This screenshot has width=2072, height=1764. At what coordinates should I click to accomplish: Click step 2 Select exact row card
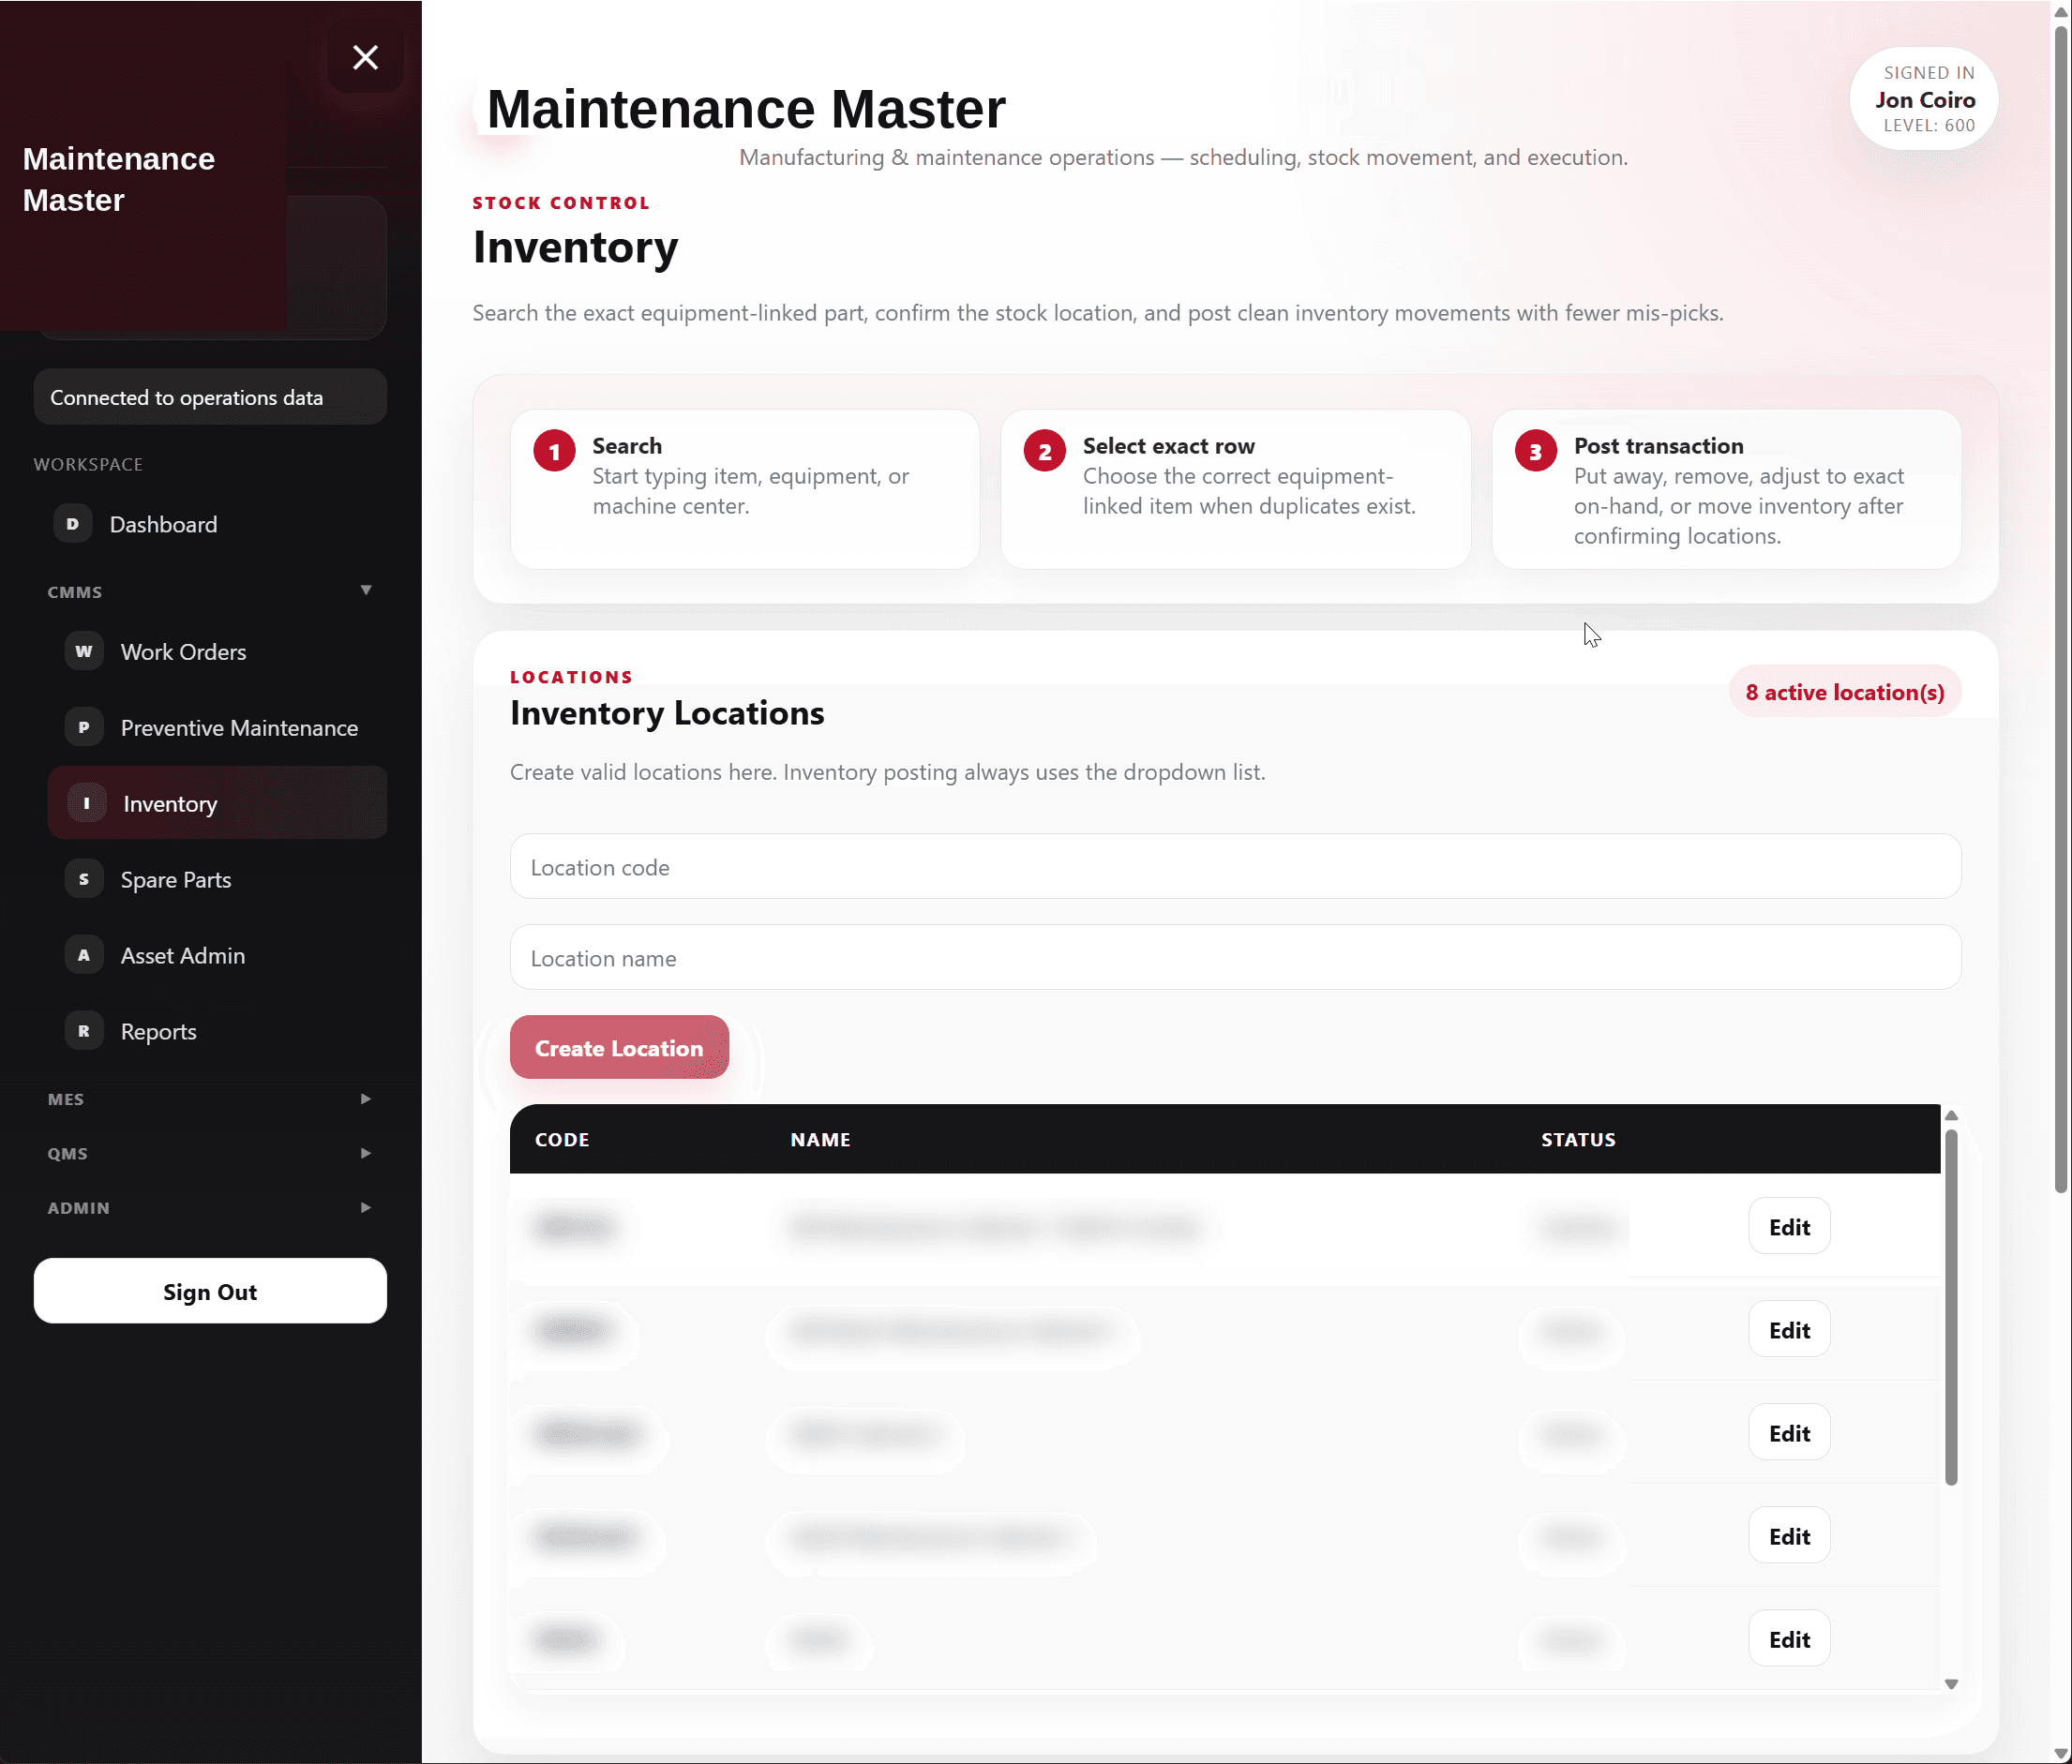point(1235,489)
